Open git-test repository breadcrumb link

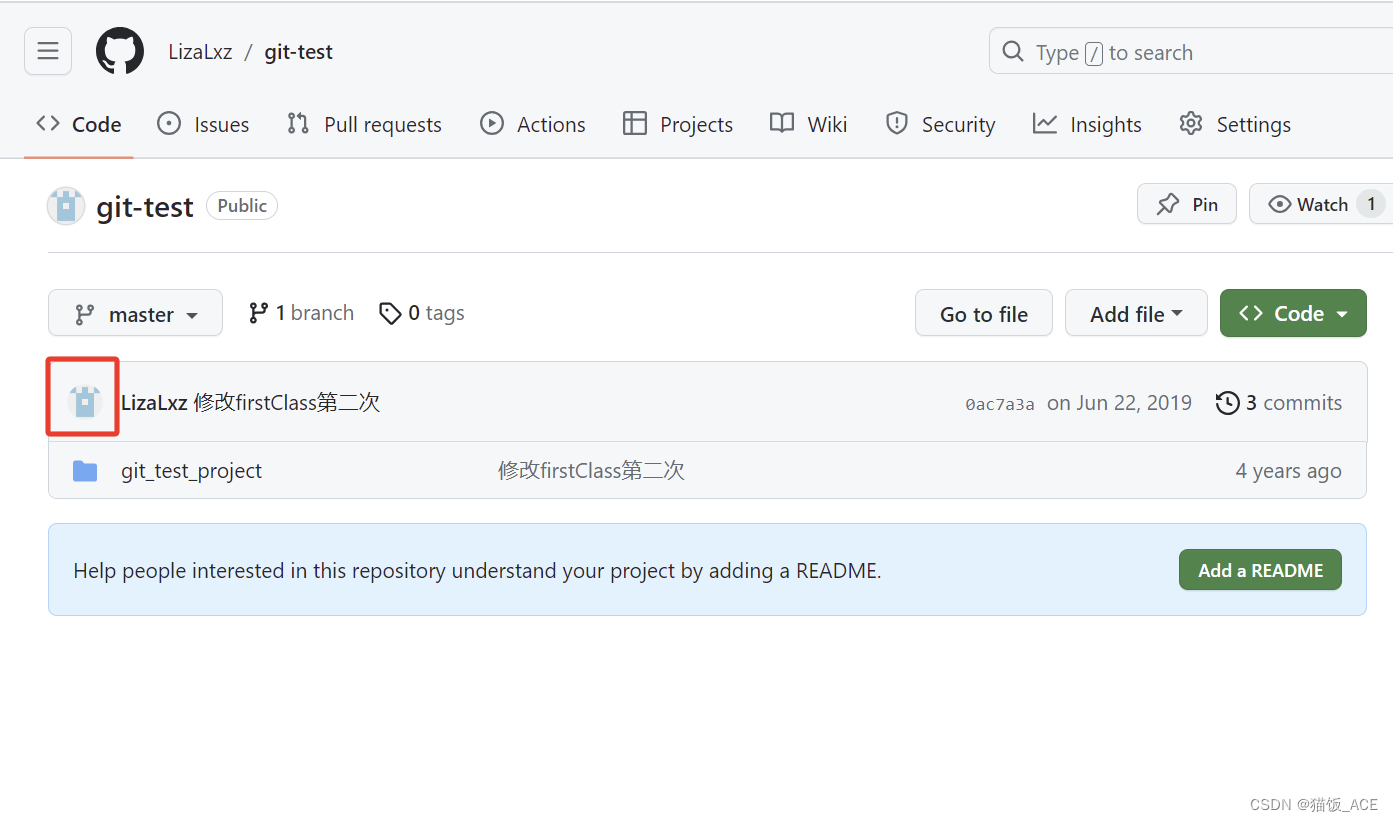coord(298,52)
